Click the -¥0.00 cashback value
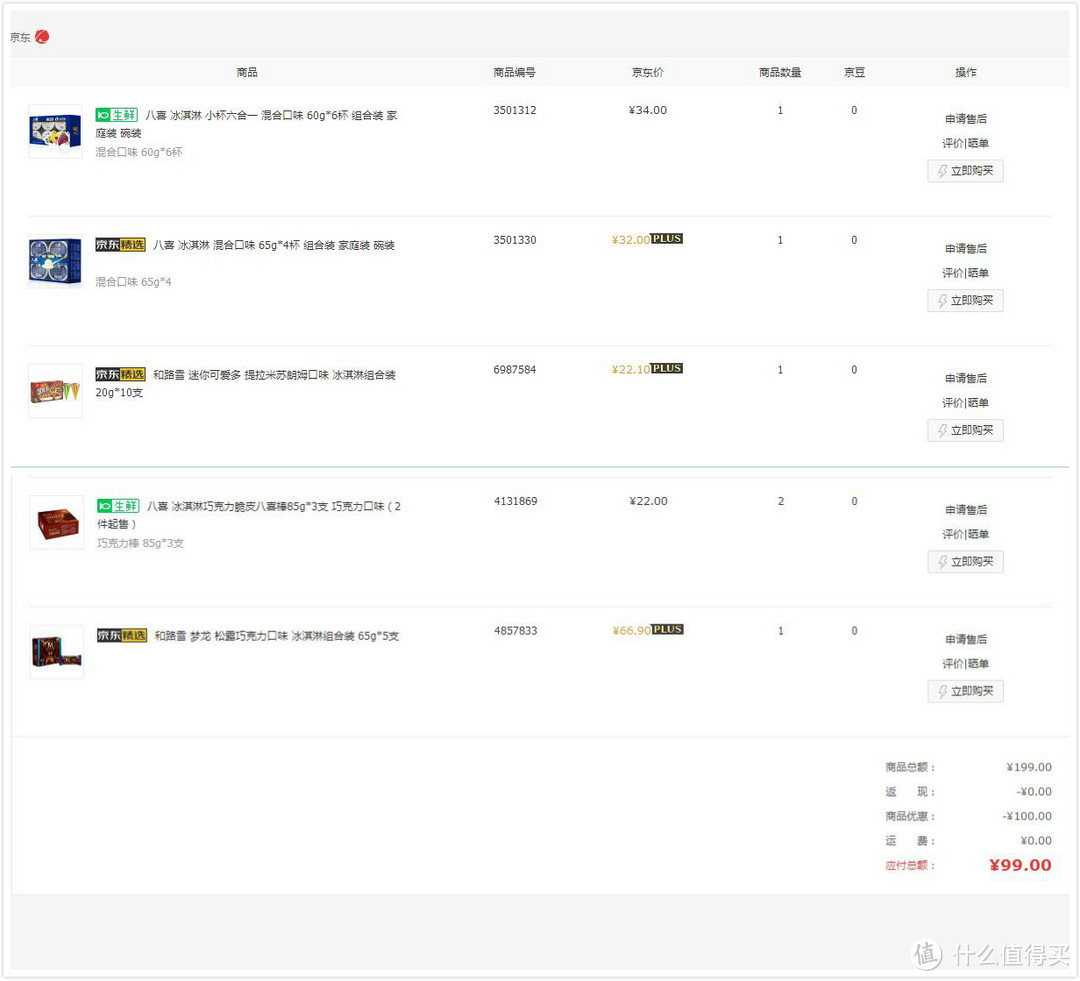1080x981 pixels. click(1034, 792)
